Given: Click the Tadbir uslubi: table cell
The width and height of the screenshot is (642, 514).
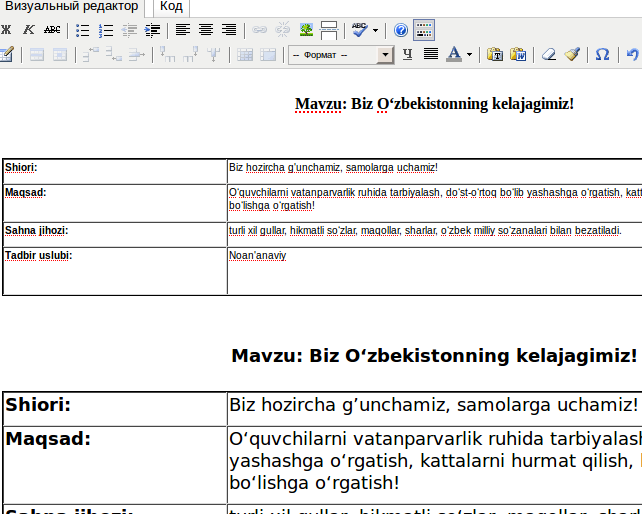Looking at the screenshot, I should [x=115, y=271].
